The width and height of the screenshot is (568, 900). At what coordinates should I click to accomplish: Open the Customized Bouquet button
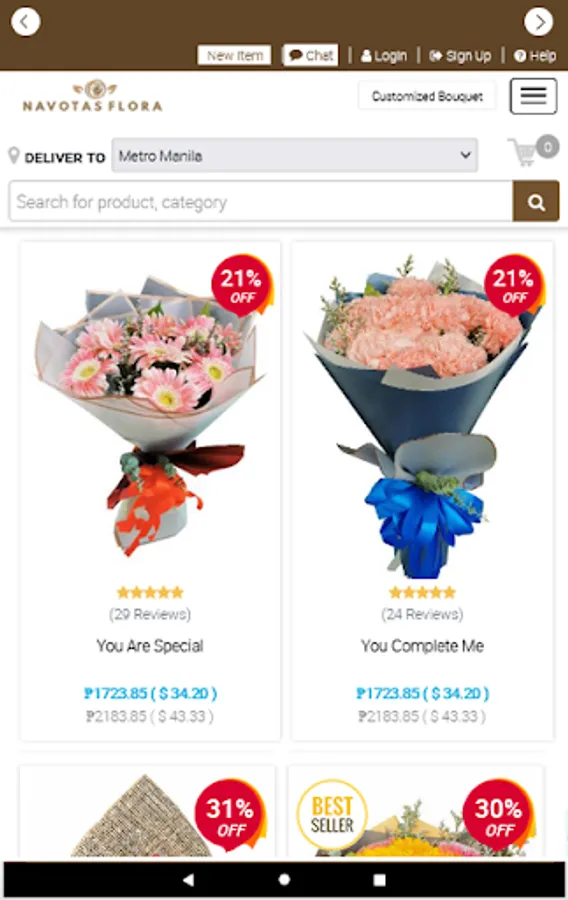pos(427,96)
